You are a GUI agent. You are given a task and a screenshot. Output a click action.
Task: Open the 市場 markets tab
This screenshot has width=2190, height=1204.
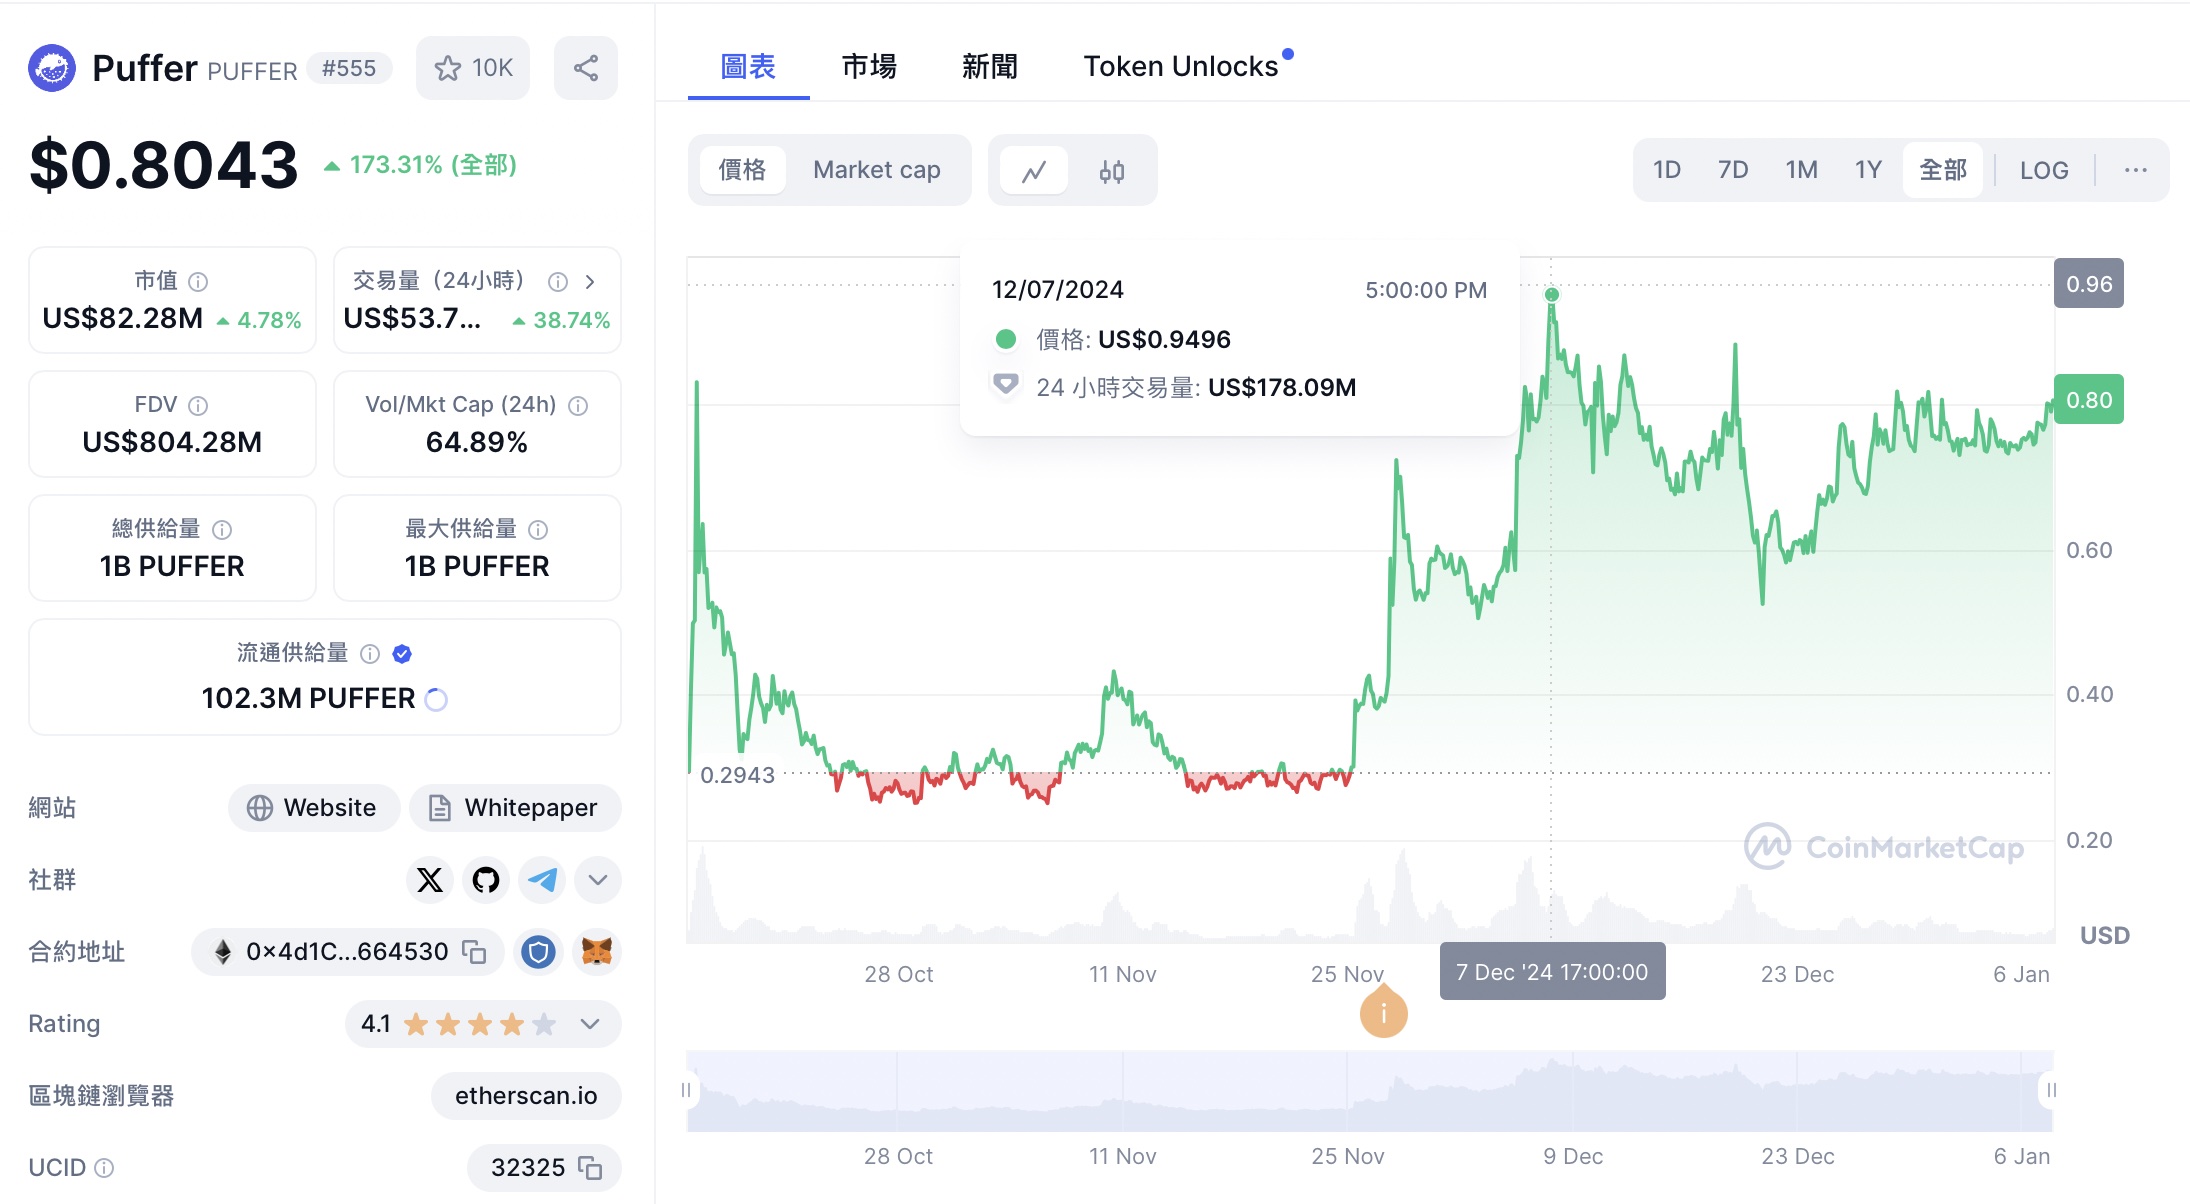(869, 66)
